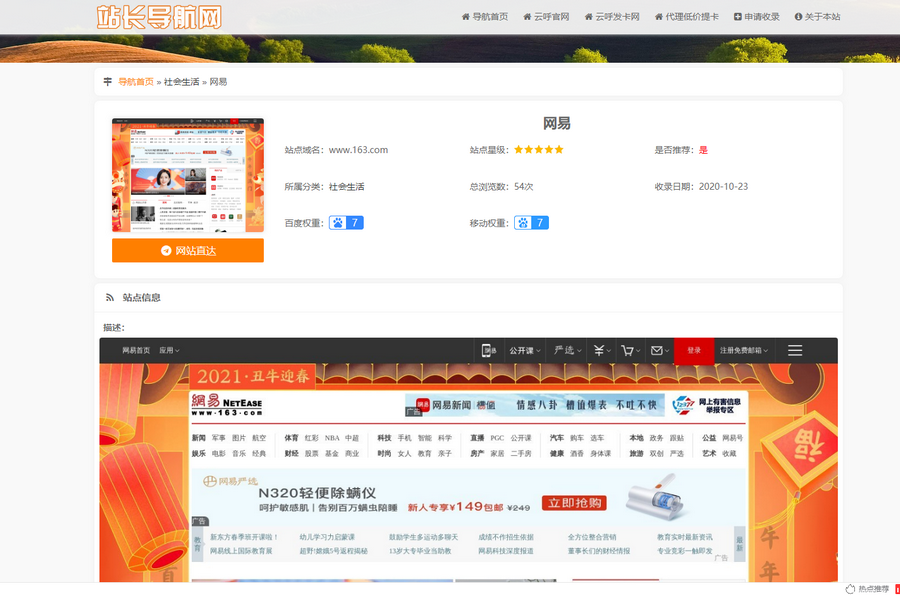Click 网易首页 in the NetEase screenshot top bar

pos(136,350)
